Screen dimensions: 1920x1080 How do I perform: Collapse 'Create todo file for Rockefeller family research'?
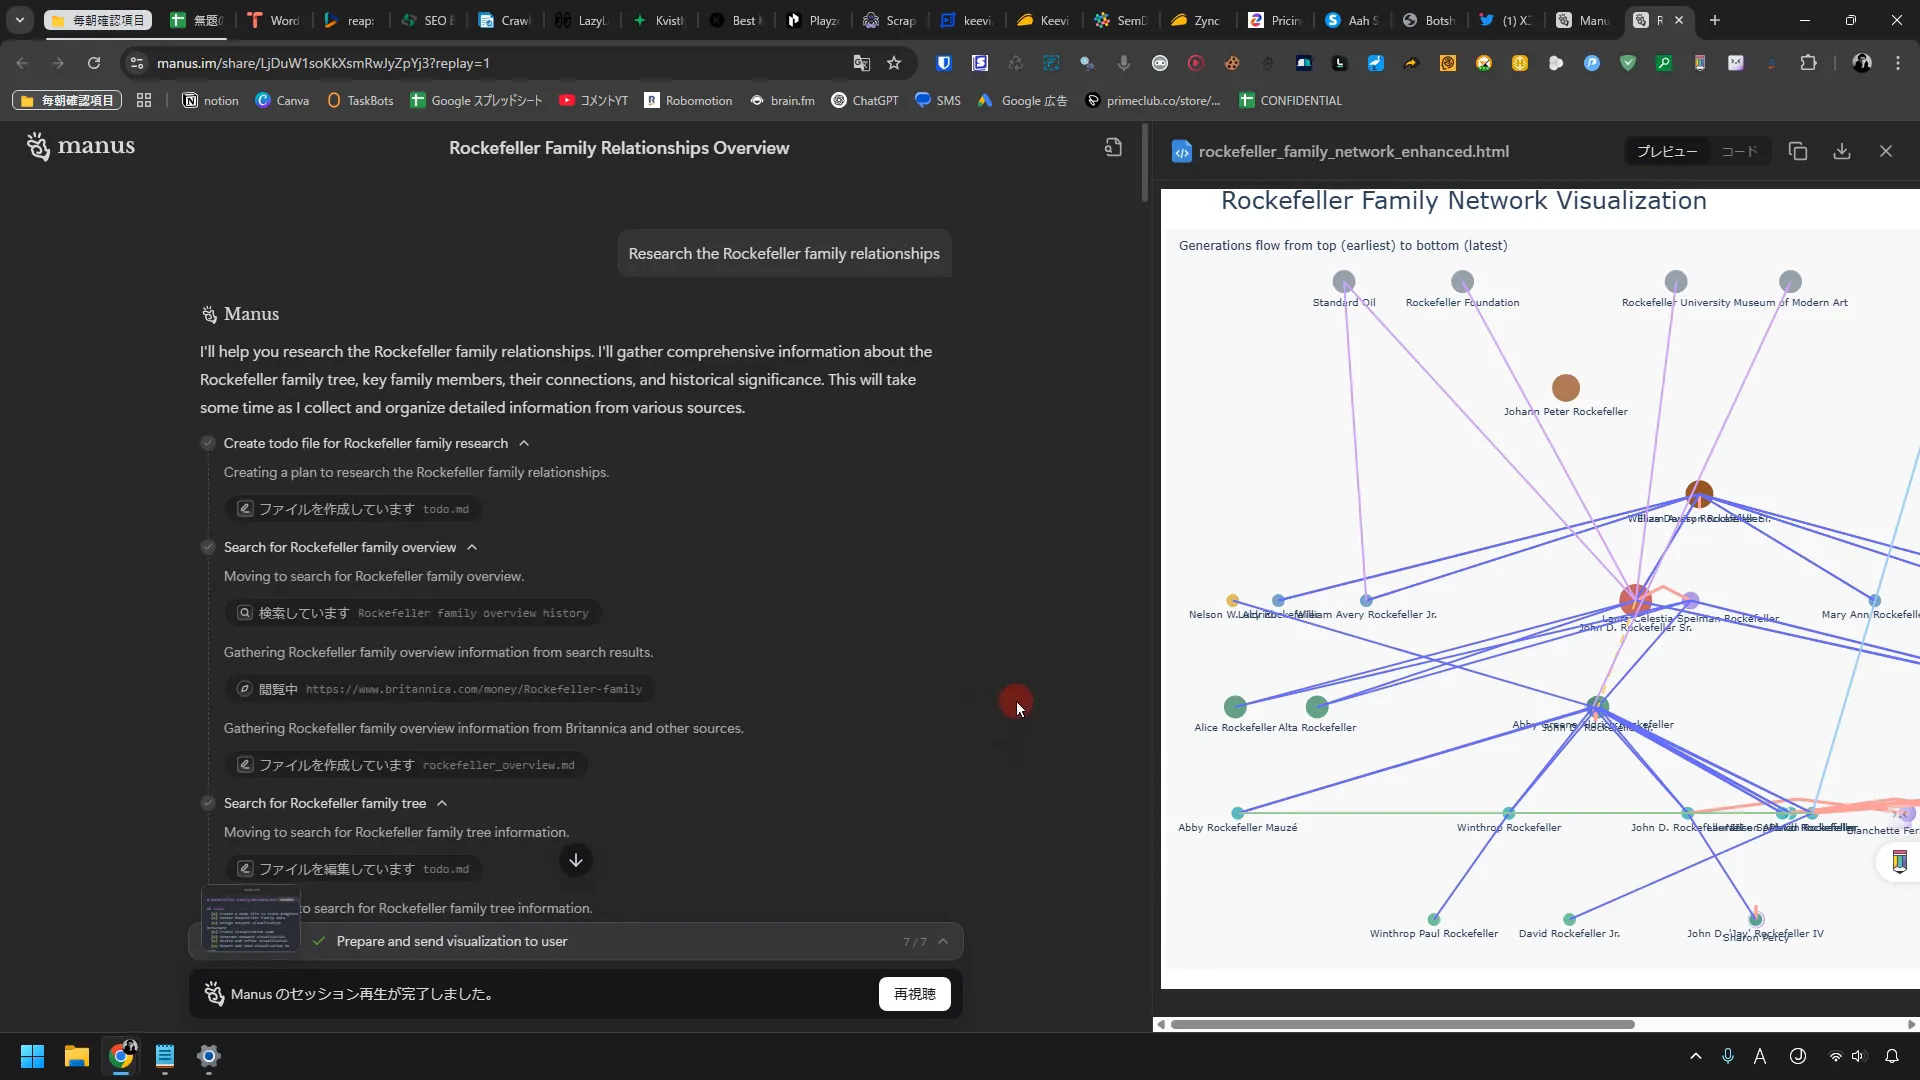point(524,443)
